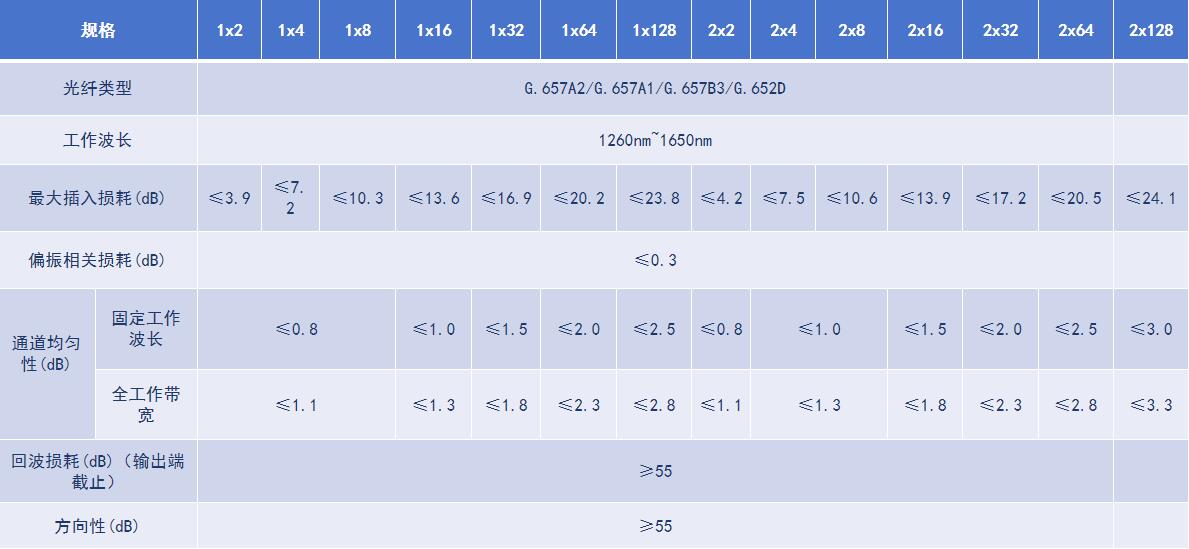This screenshot has height=549, width=1189.
Task: Select the 1x16 column header
Action: (433, 30)
